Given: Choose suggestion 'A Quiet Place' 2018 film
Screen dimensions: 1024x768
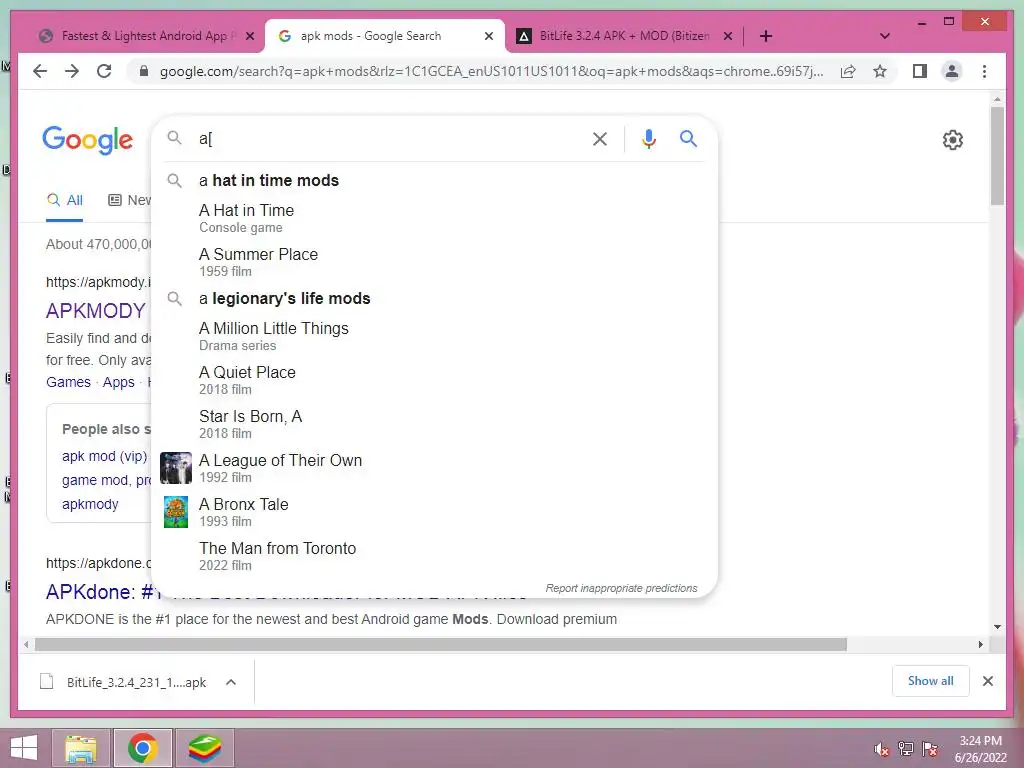Looking at the screenshot, I should tap(435, 380).
